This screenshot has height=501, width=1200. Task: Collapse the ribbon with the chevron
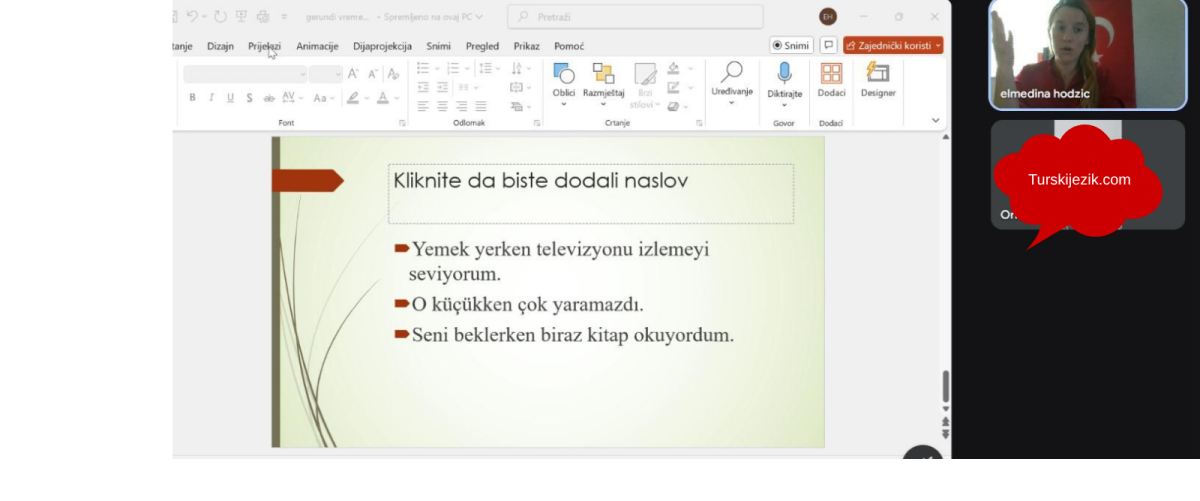pyautogui.click(x=936, y=120)
